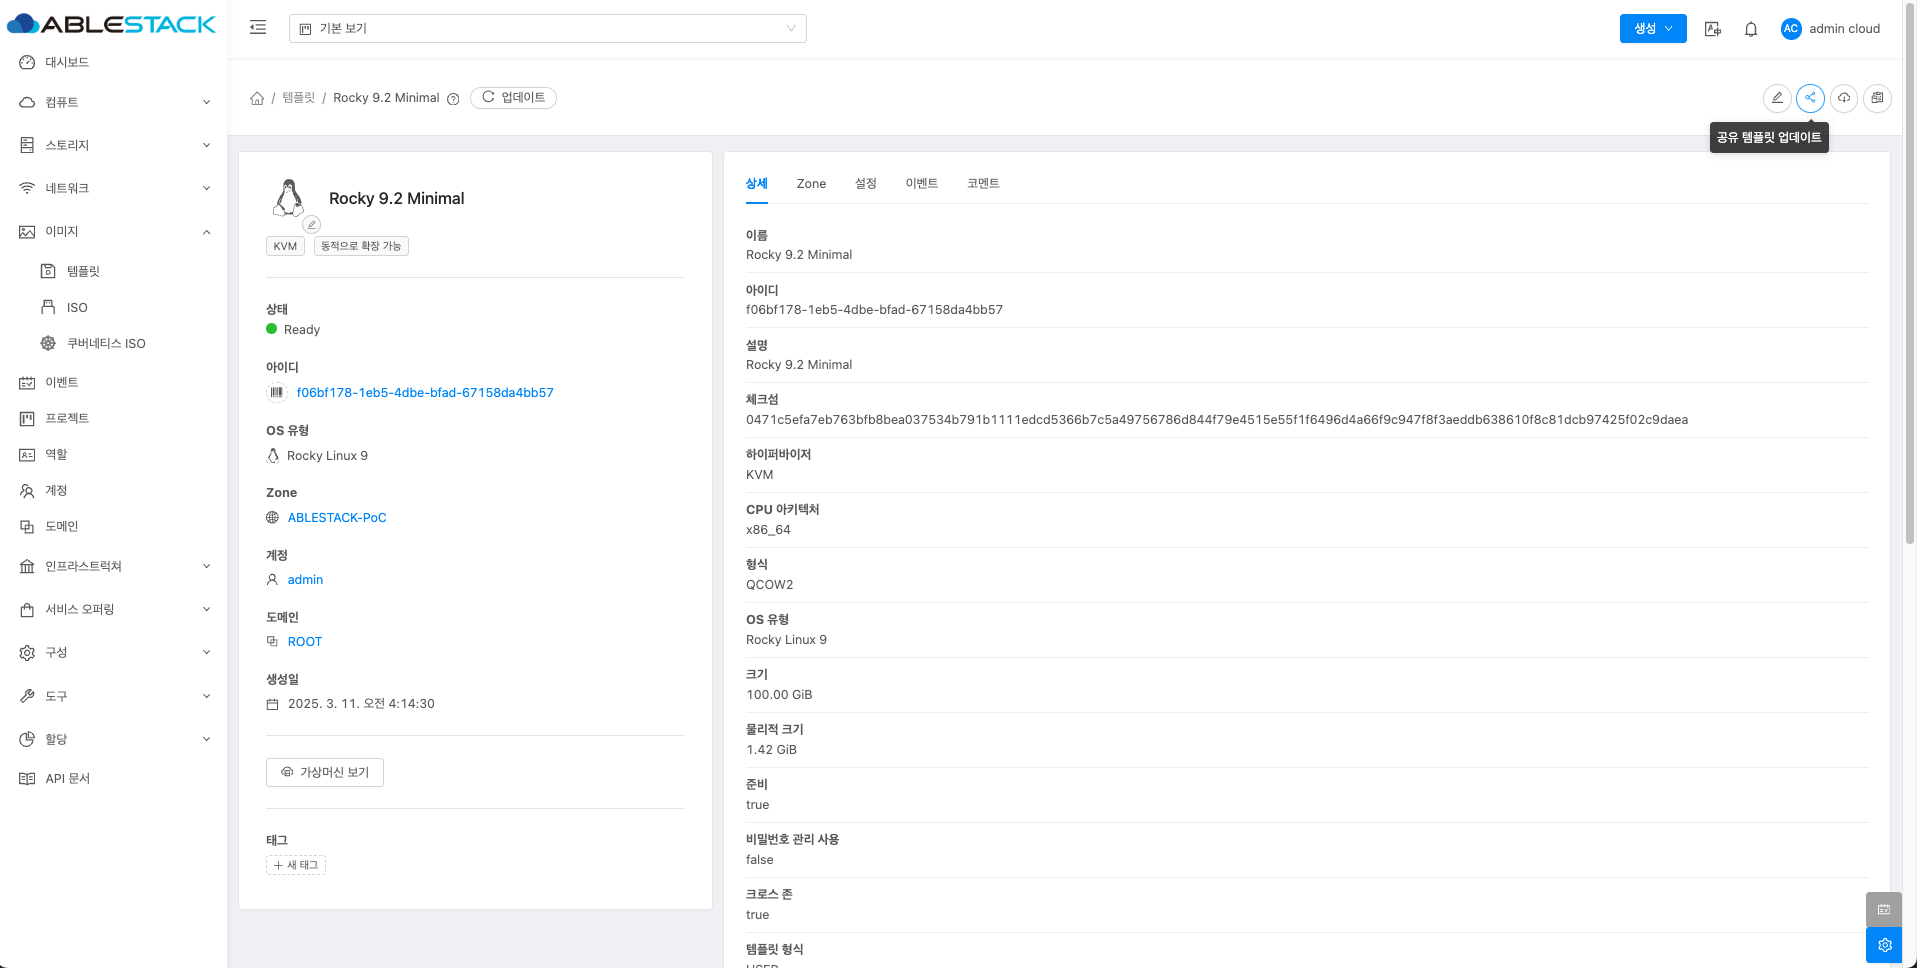Open the admin account link
Image resolution: width=1917 pixels, height=968 pixels.
pos(305,580)
